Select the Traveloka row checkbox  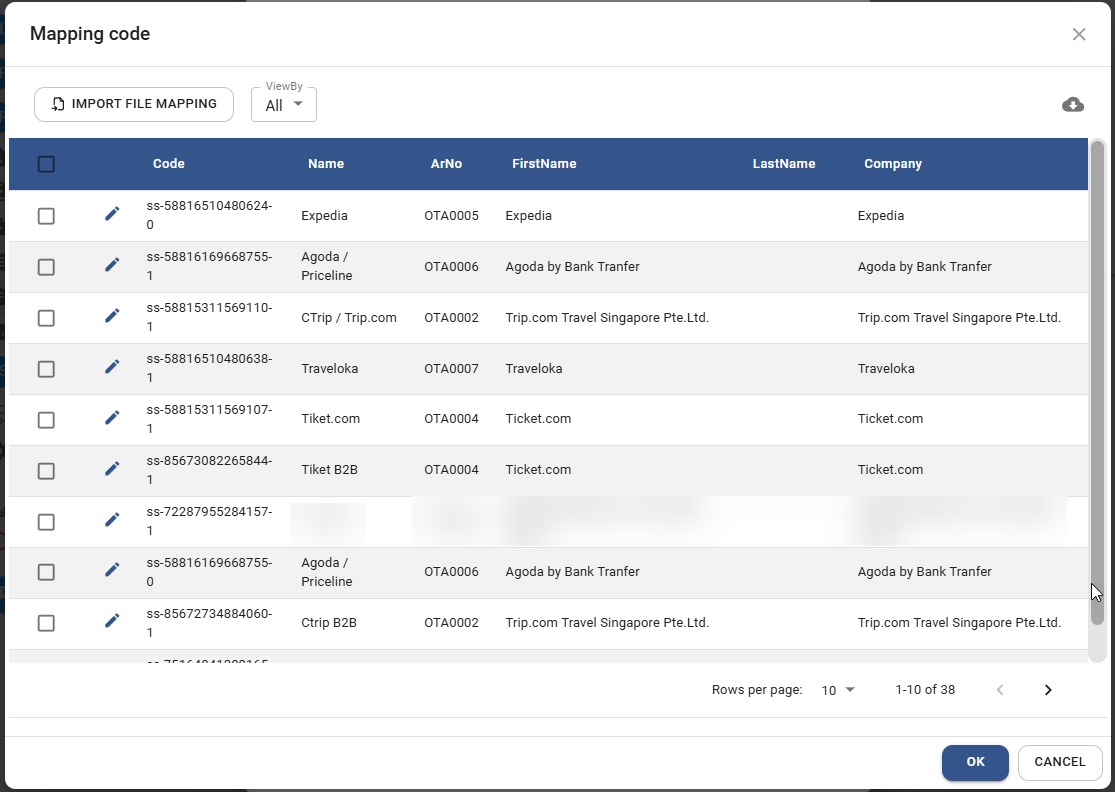(46, 369)
